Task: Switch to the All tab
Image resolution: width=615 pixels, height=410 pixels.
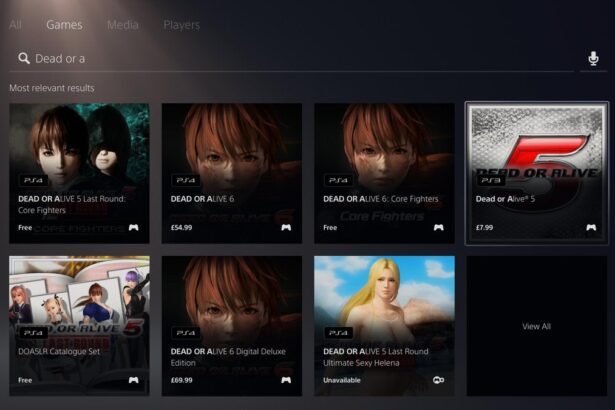Action: tap(15, 25)
